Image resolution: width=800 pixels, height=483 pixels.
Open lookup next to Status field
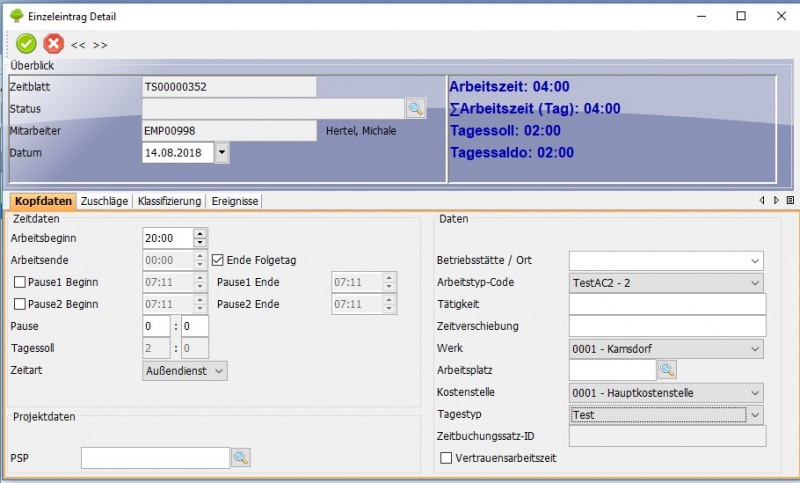point(415,108)
